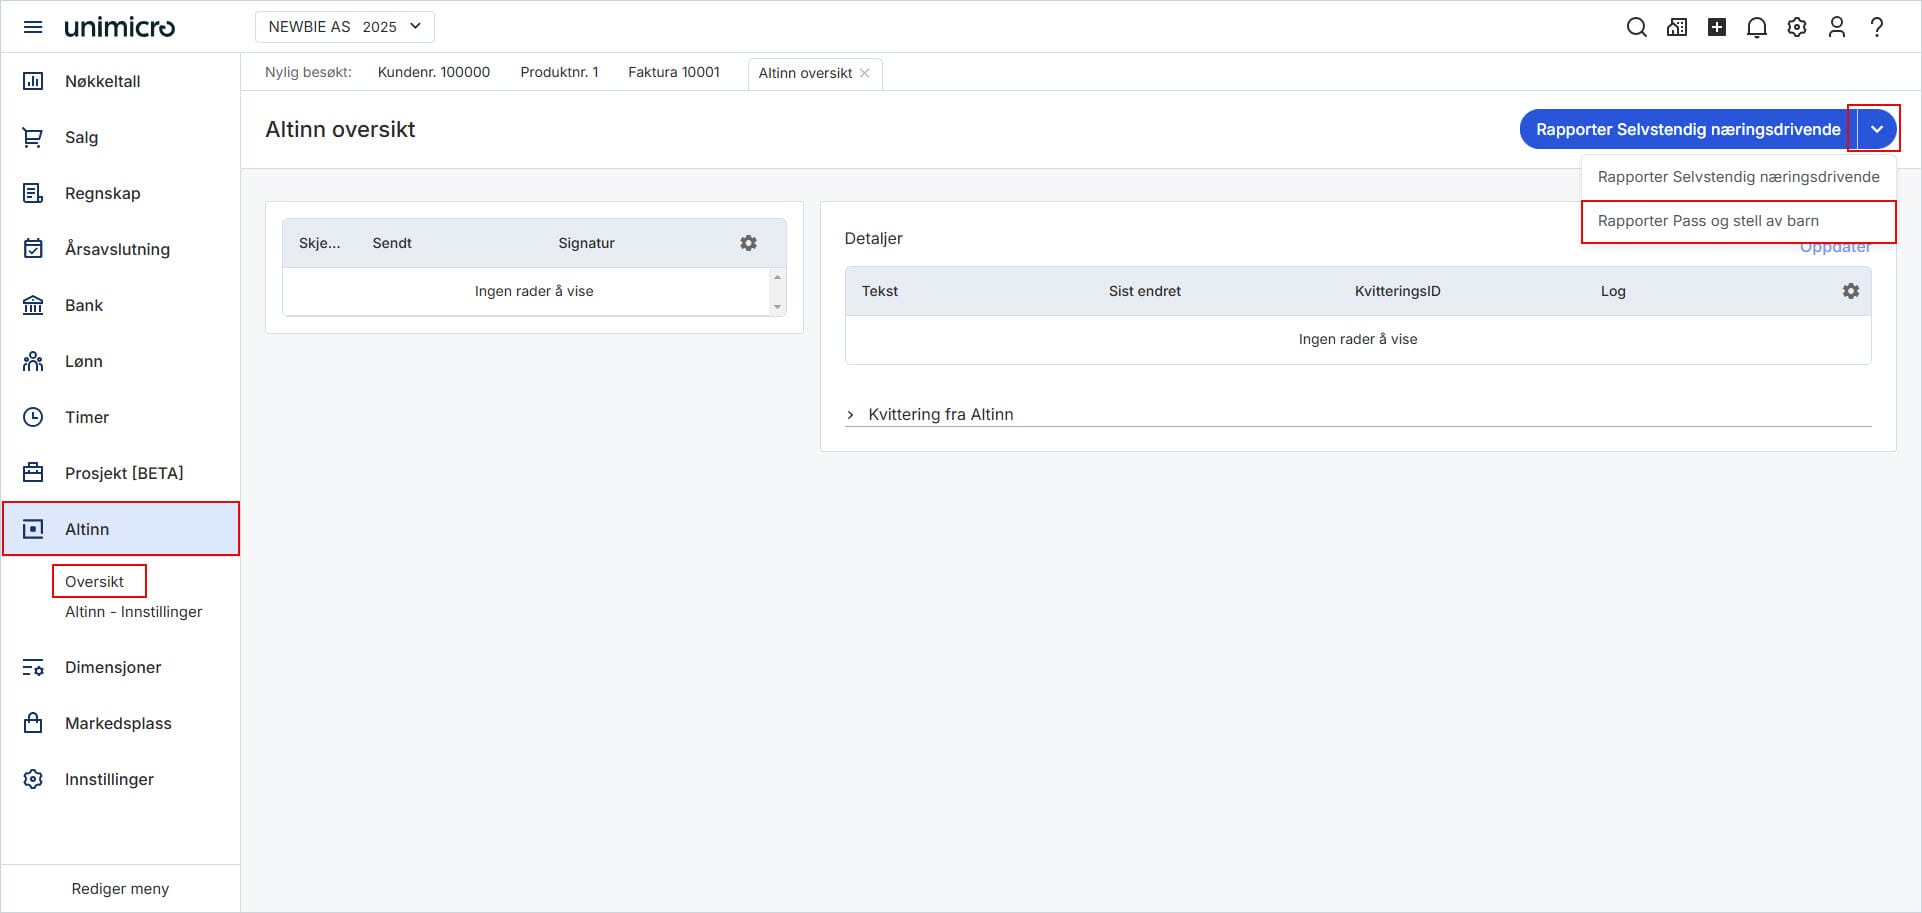Viewport: 1922px width, 913px height.
Task: Click the plus create-new icon
Action: point(1717,27)
